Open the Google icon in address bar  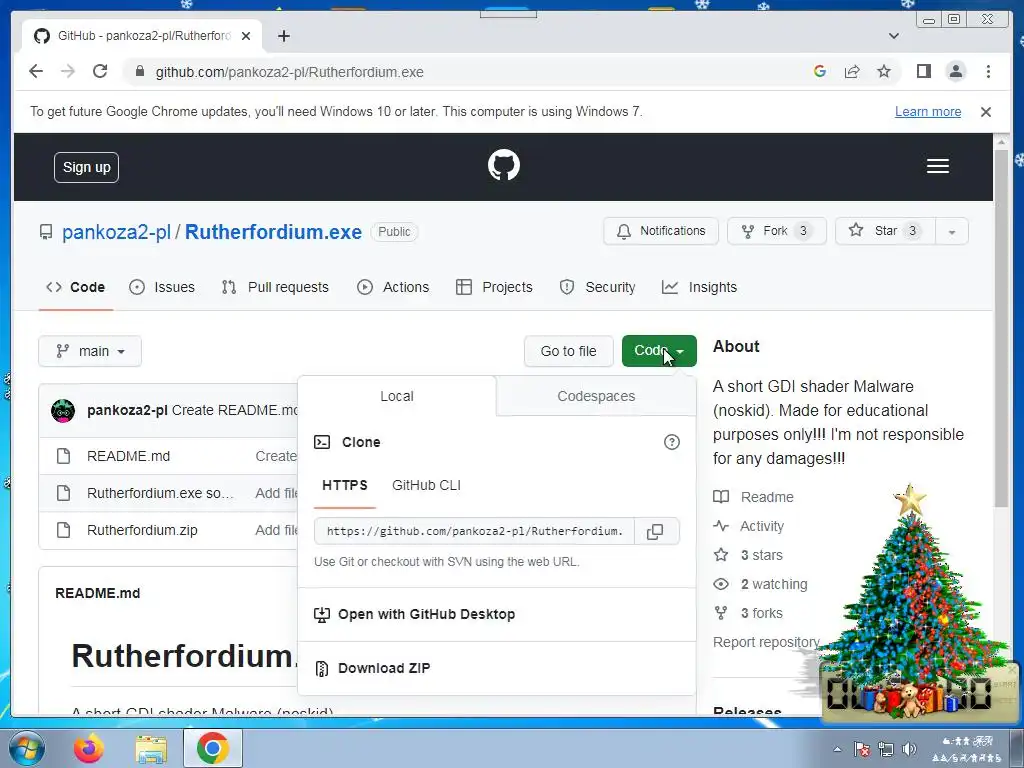tap(820, 71)
